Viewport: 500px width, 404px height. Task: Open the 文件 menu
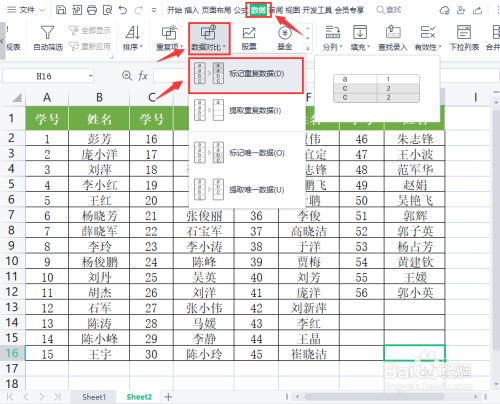[26, 10]
